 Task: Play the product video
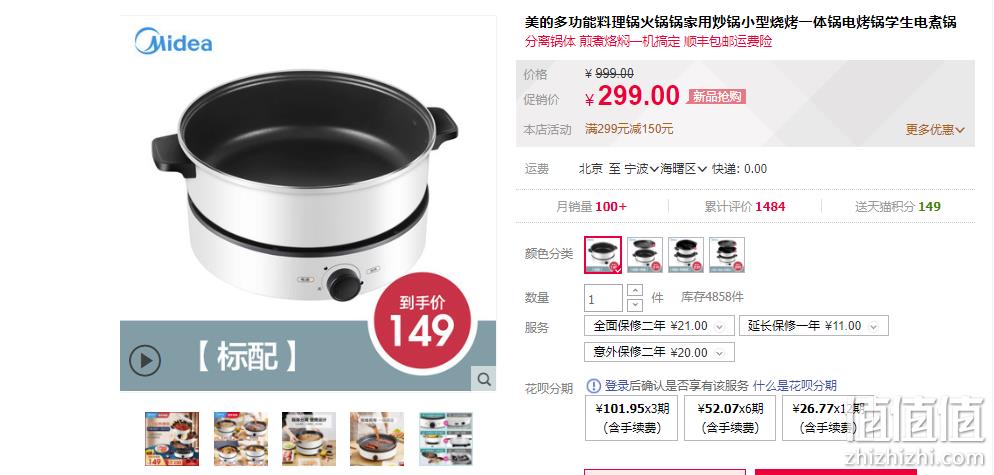tap(145, 360)
